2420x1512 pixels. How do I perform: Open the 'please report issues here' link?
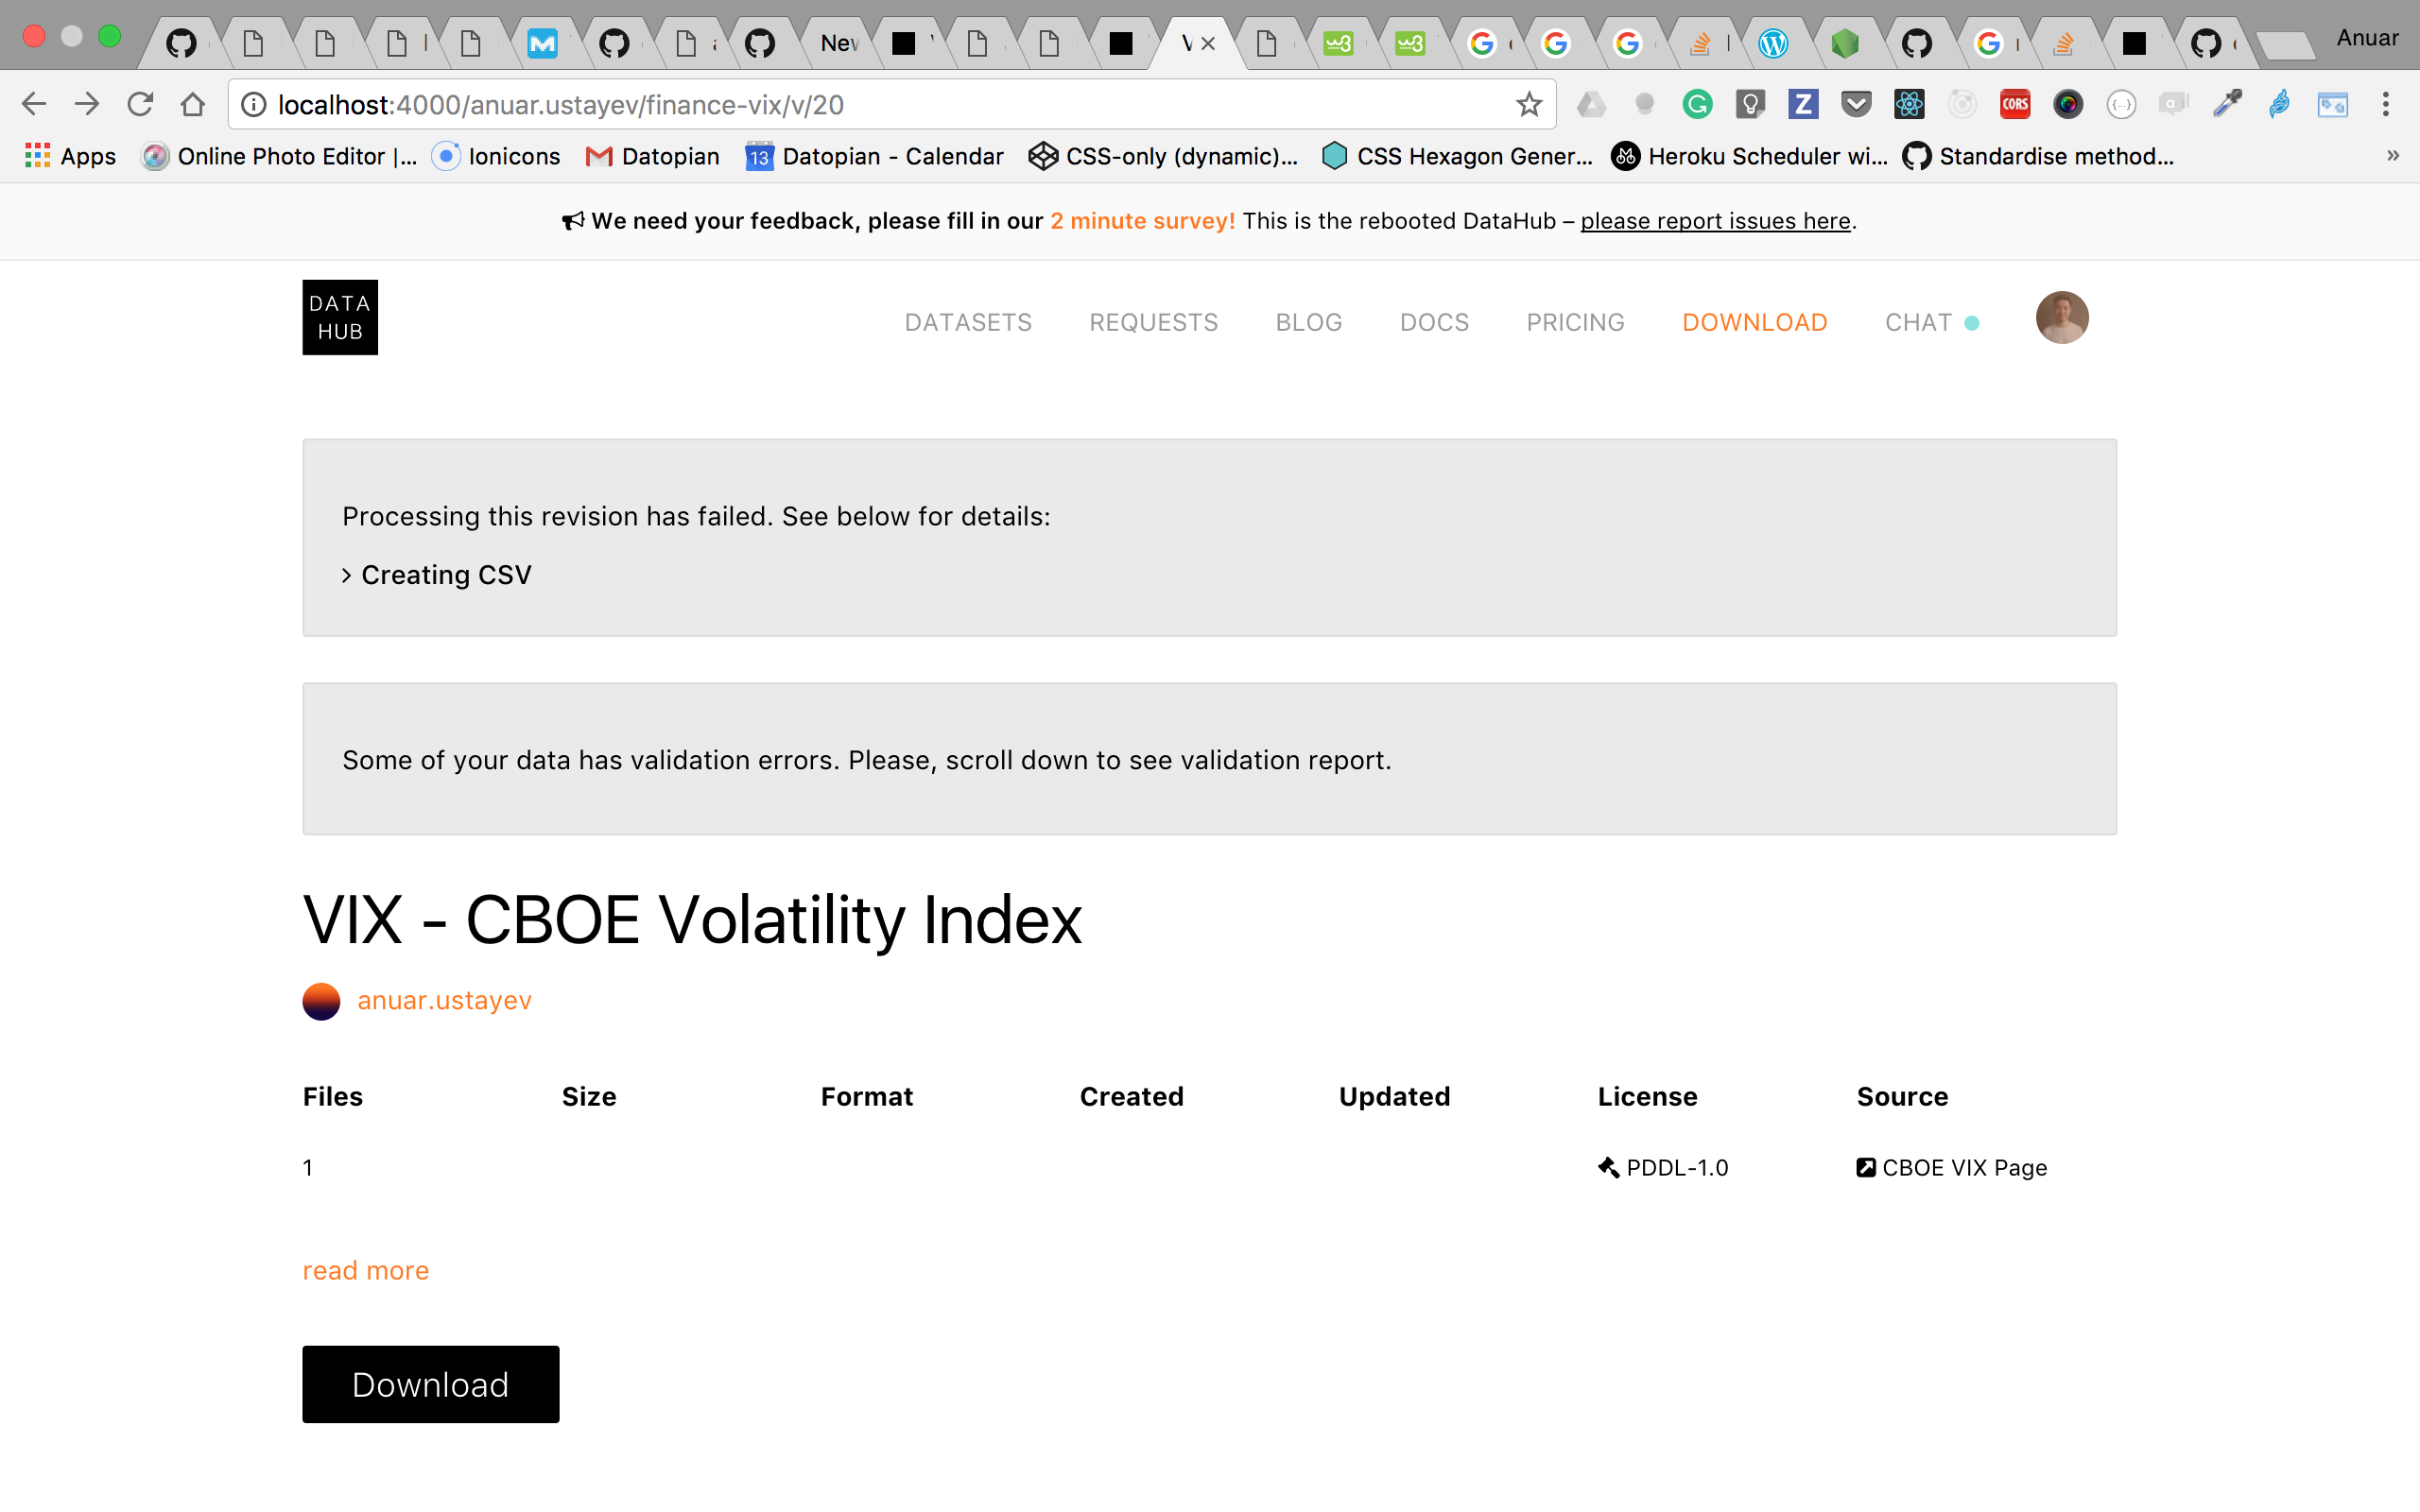click(x=1715, y=221)
